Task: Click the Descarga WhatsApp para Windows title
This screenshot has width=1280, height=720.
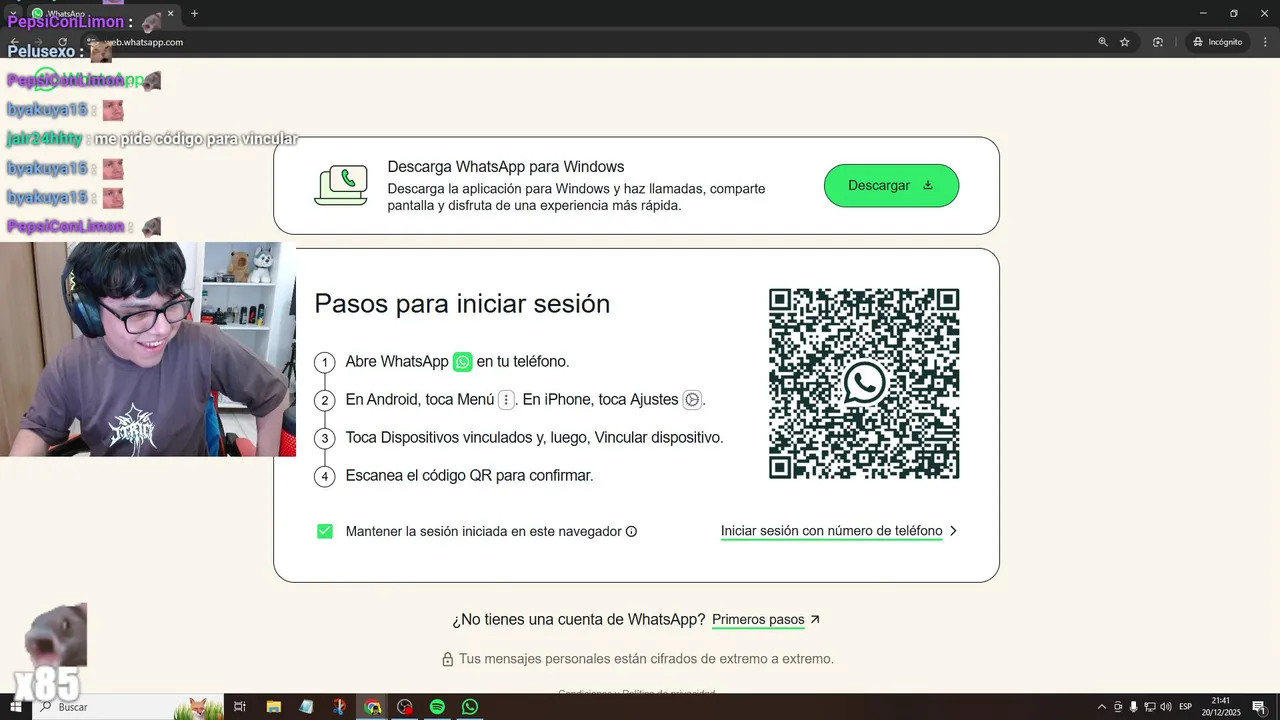Action: (506, 167)
